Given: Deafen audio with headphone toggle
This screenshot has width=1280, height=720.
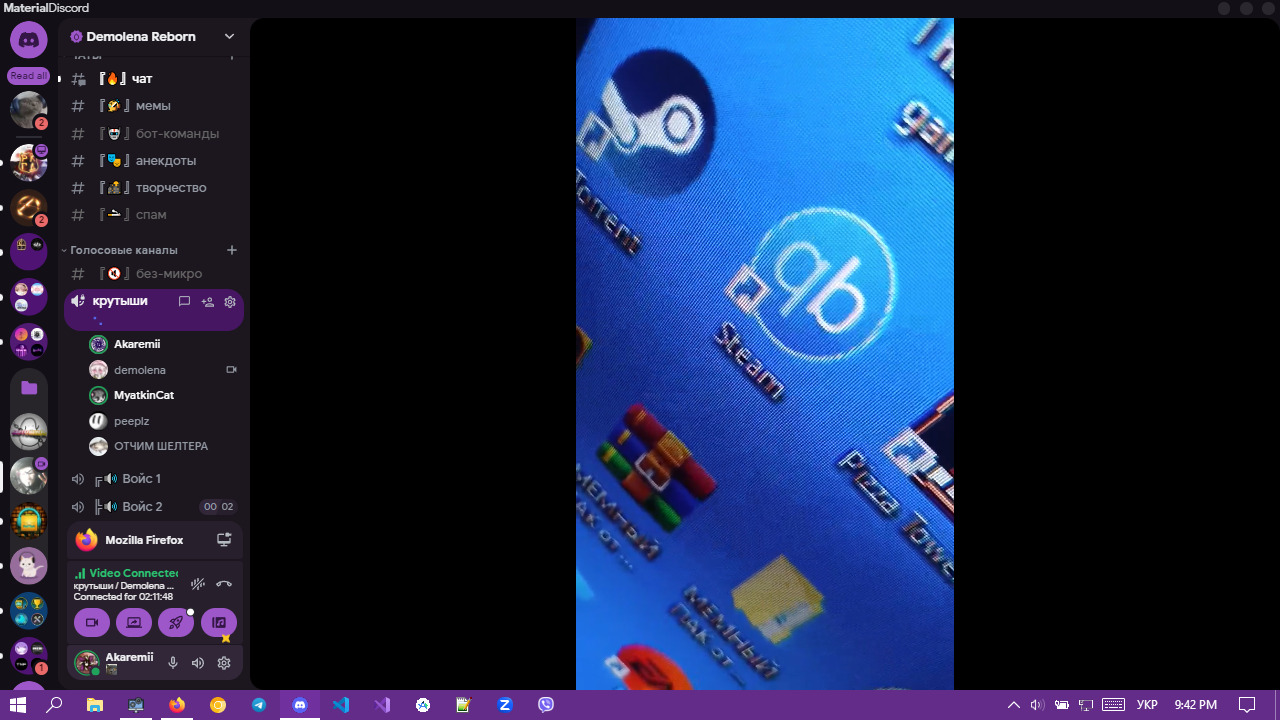Looking at the screenshot, I should pyautogui.click(x=198, y=663).
